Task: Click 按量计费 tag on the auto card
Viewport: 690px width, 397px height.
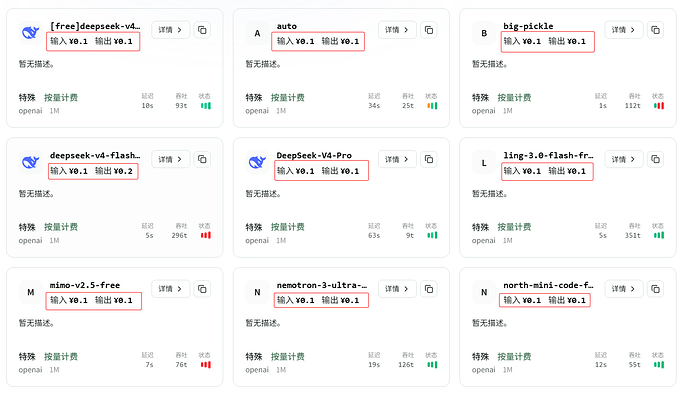Action: [288, 98]
